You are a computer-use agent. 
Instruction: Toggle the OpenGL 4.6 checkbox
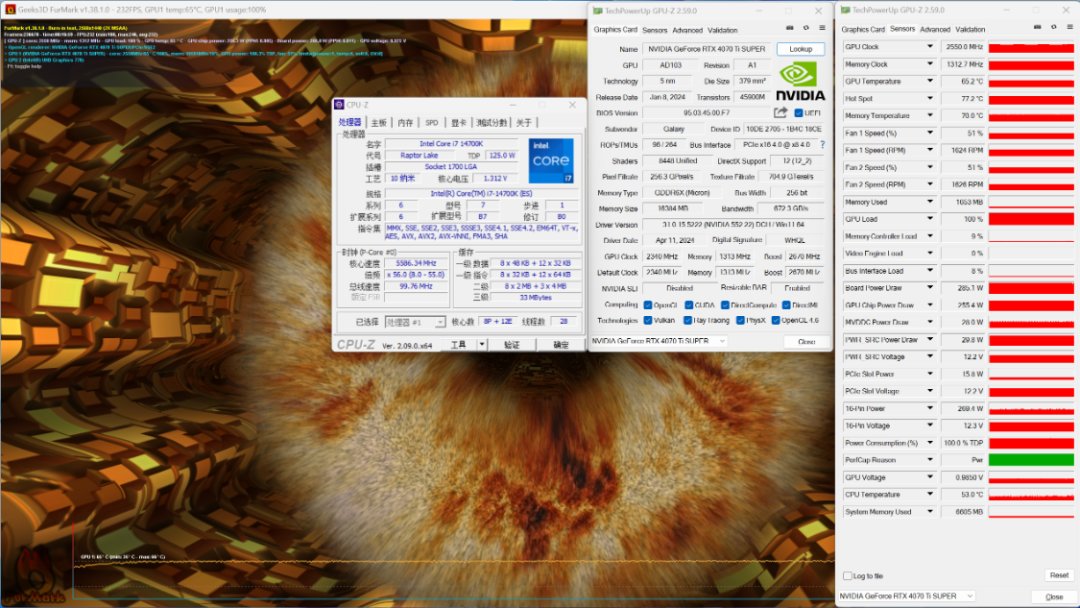tap(776, 320)
